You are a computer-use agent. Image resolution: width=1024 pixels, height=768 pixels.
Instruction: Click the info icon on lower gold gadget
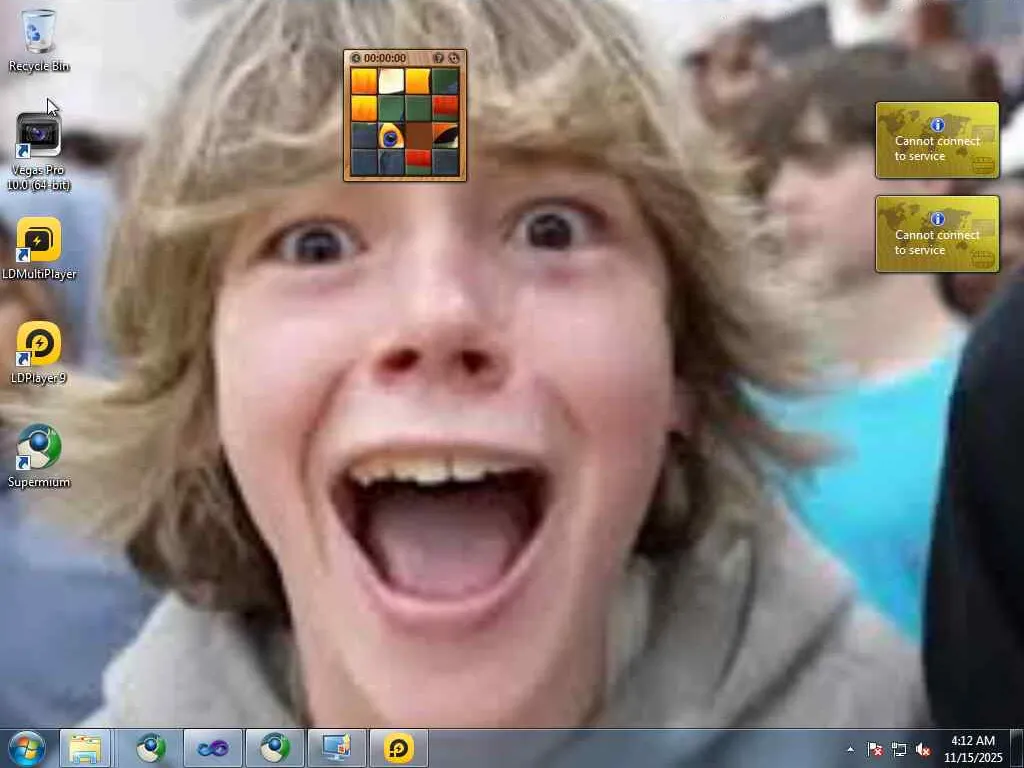pyautogui.click(x=938, y=218)
